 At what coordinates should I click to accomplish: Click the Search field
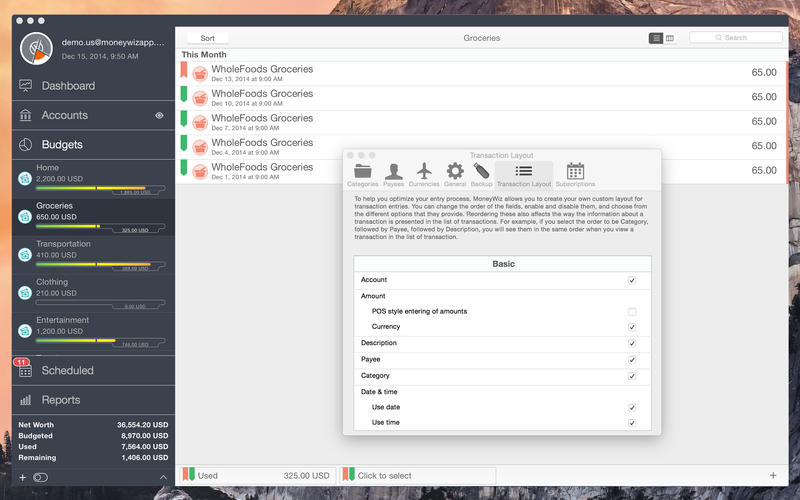pos(736,38)
